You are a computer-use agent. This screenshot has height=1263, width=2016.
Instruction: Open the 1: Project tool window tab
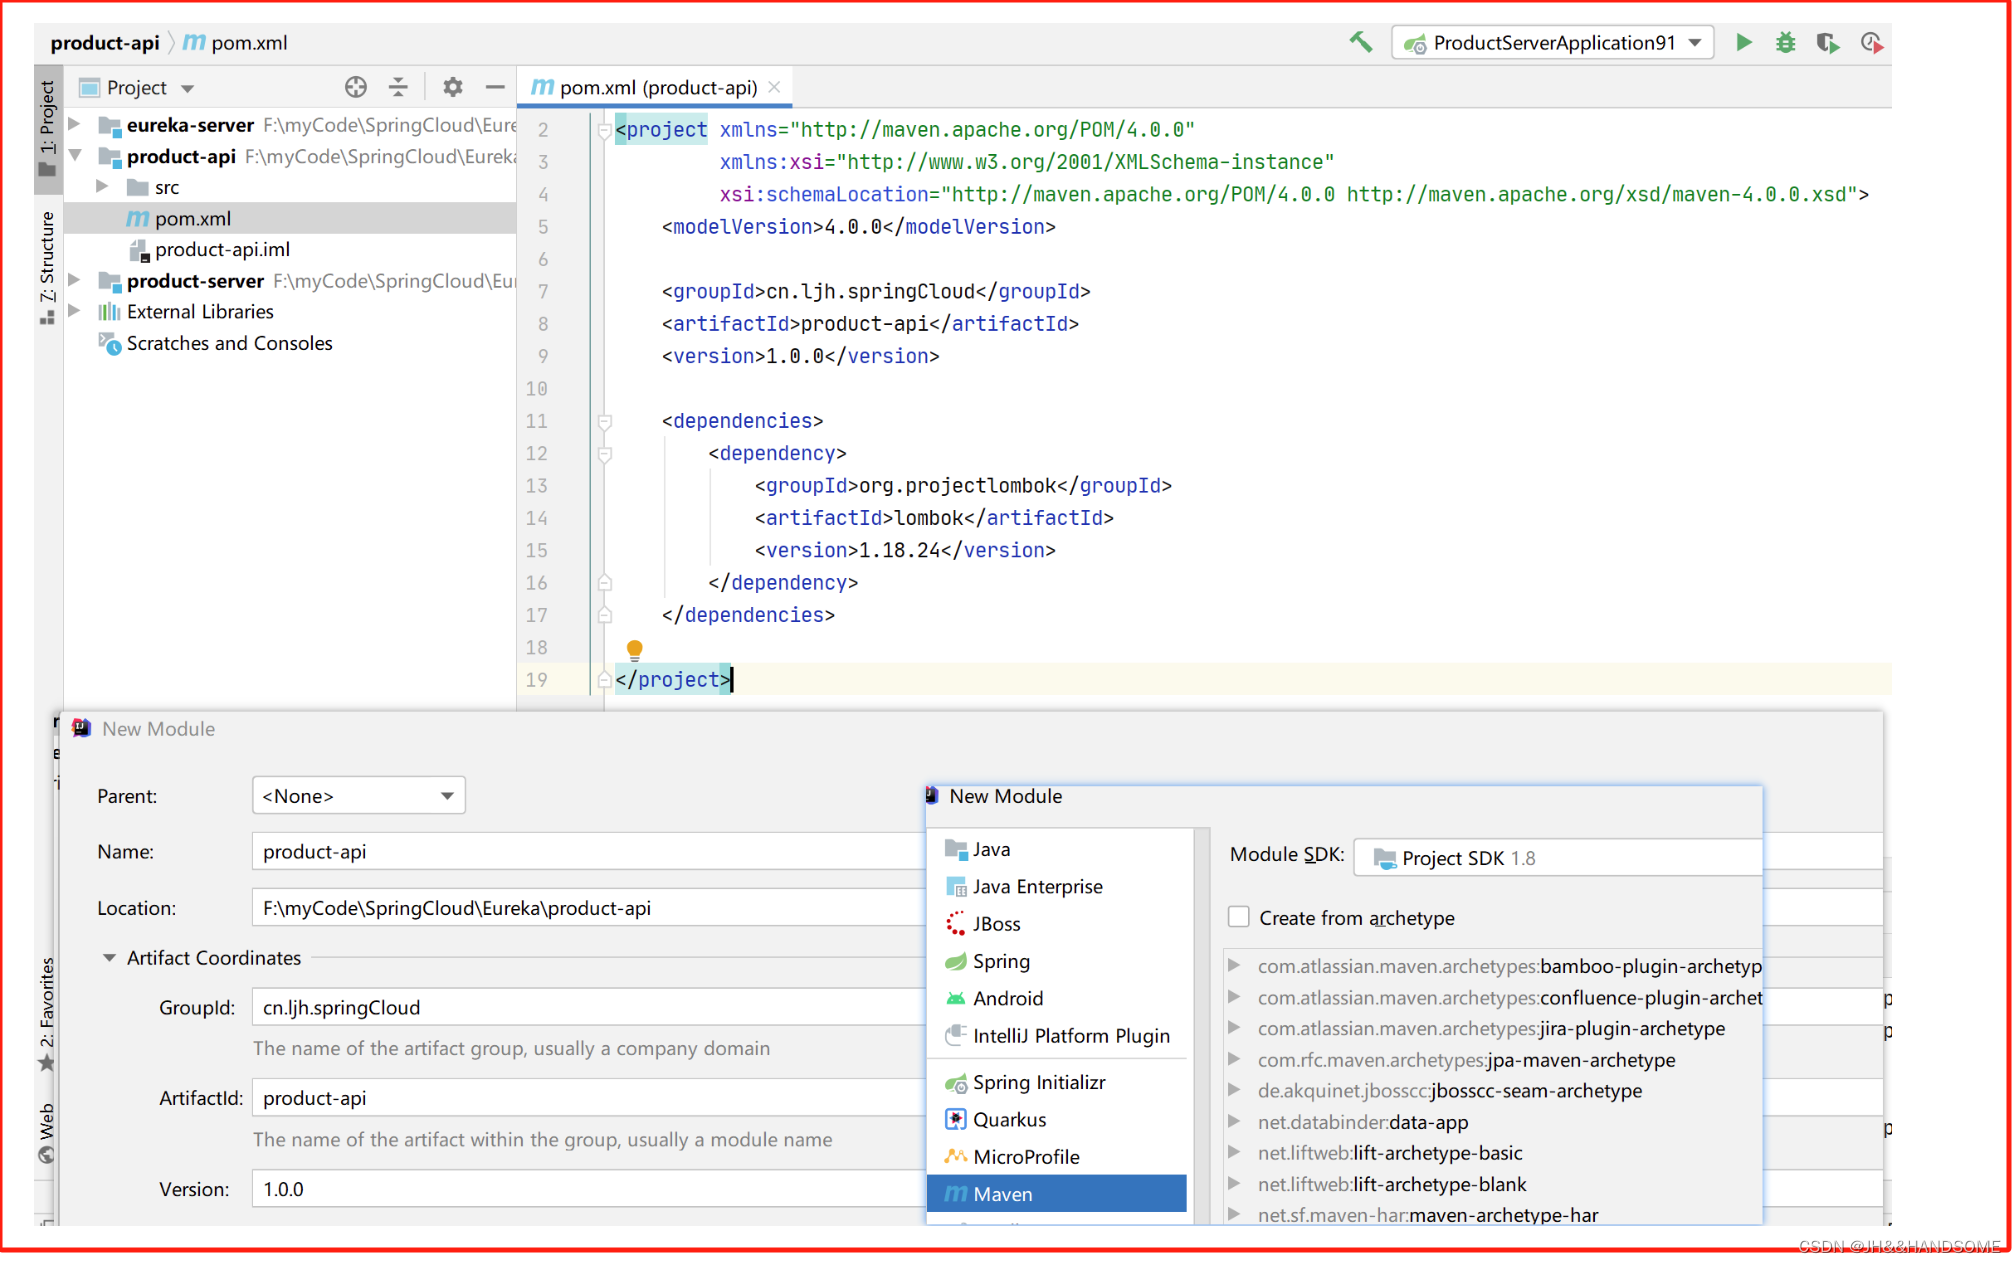[47, 128]
